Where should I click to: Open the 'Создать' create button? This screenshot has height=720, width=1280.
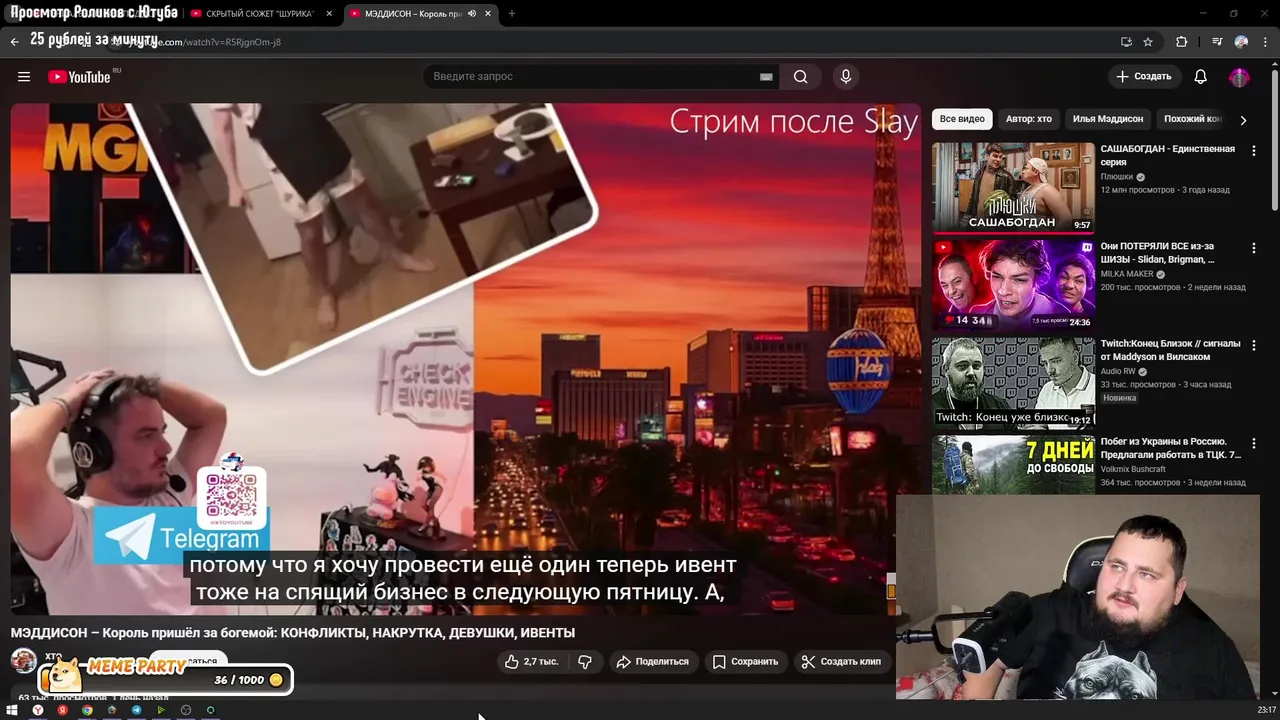pos(1143,77)
